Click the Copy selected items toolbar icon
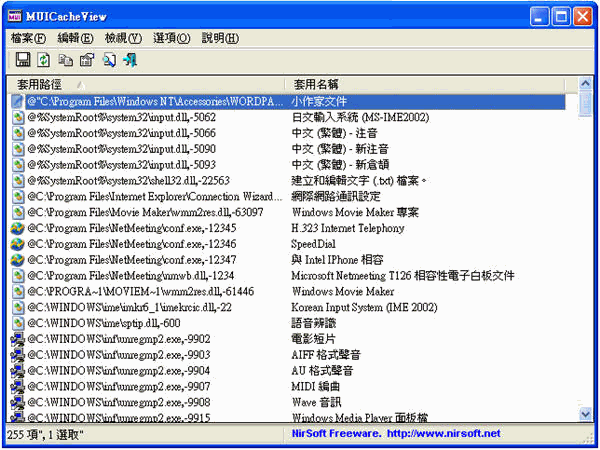 click(x=65, y=61)
